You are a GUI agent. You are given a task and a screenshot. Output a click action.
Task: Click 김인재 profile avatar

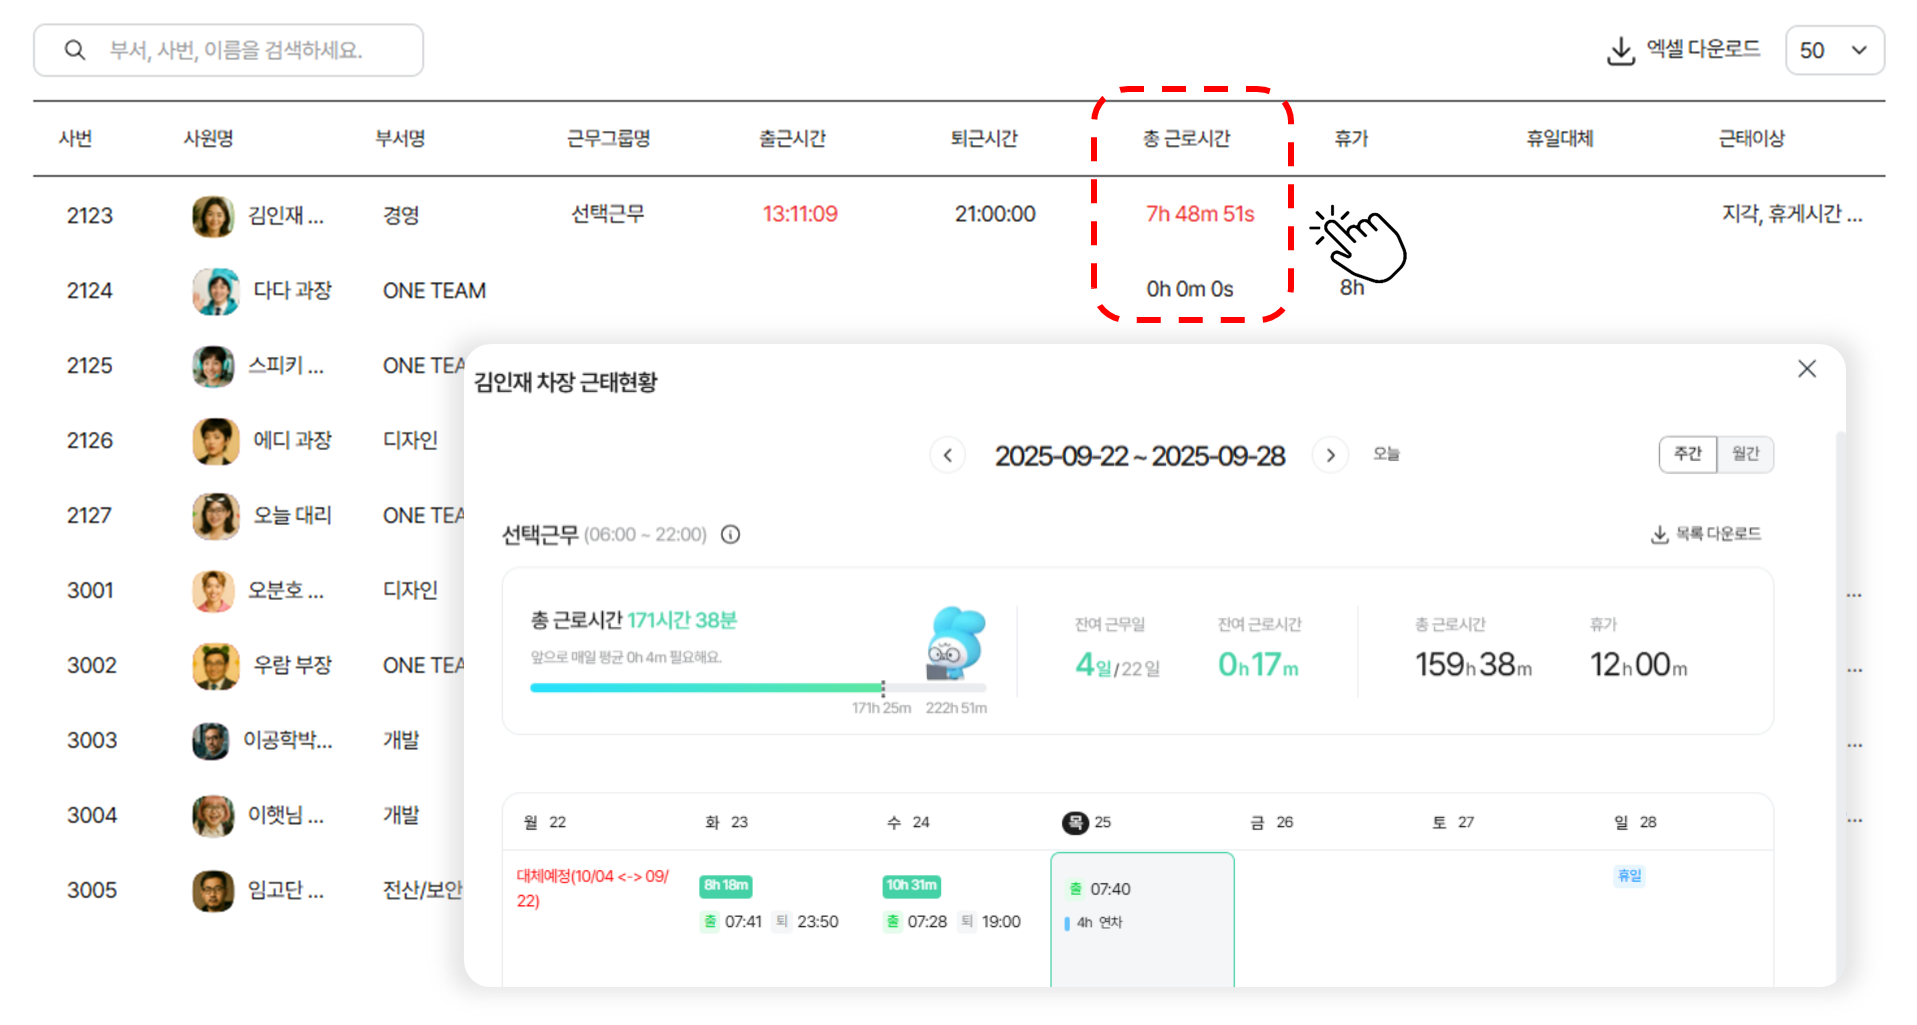pos(213,216)
